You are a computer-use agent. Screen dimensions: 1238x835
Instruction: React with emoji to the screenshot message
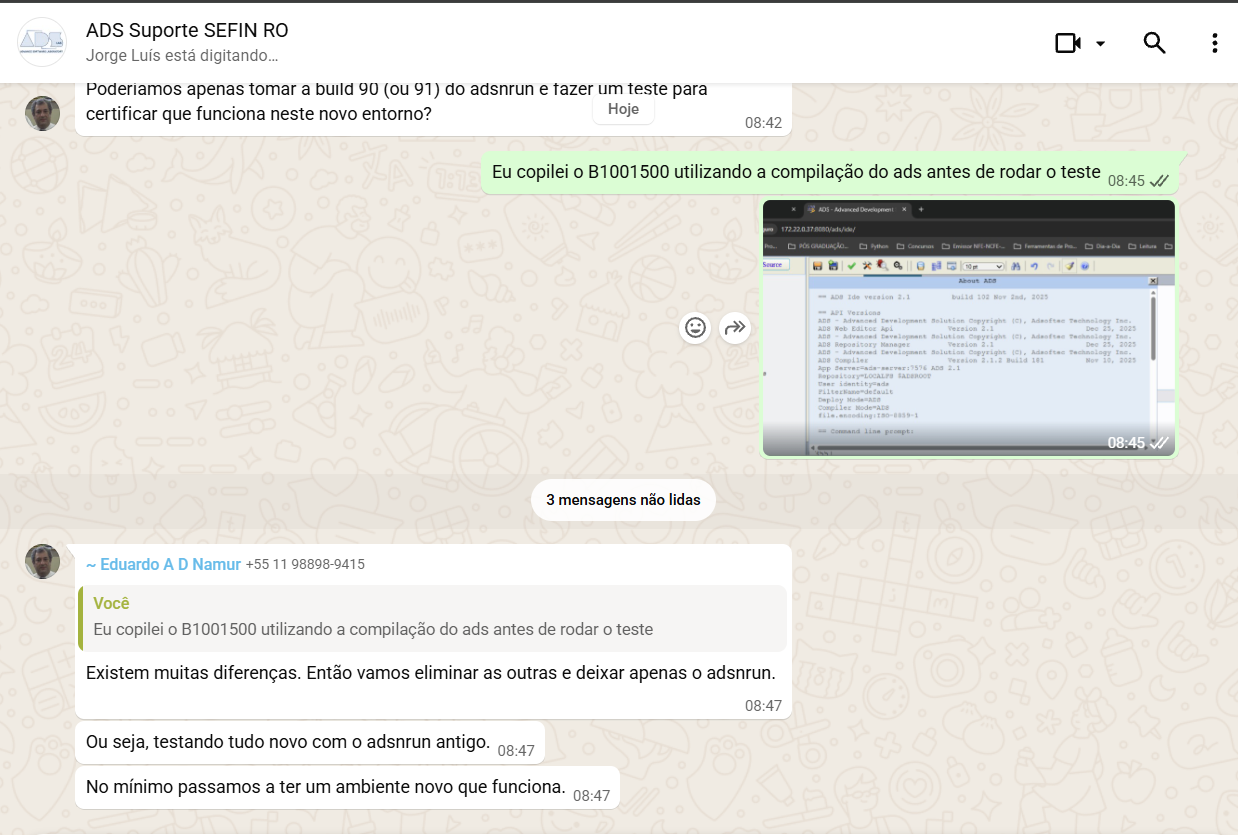pos(695,327)
